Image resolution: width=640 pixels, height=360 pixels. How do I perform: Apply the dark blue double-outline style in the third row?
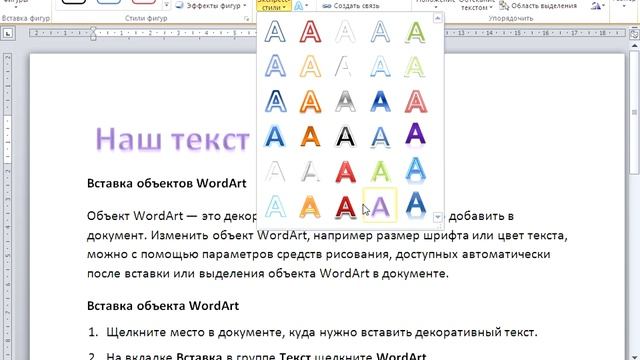[275, 101]
